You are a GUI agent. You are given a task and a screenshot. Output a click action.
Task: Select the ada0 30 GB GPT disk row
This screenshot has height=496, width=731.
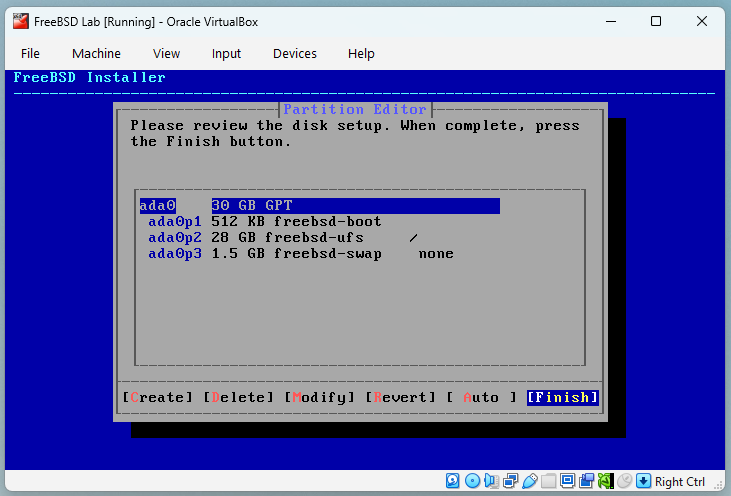pos(320,206)
